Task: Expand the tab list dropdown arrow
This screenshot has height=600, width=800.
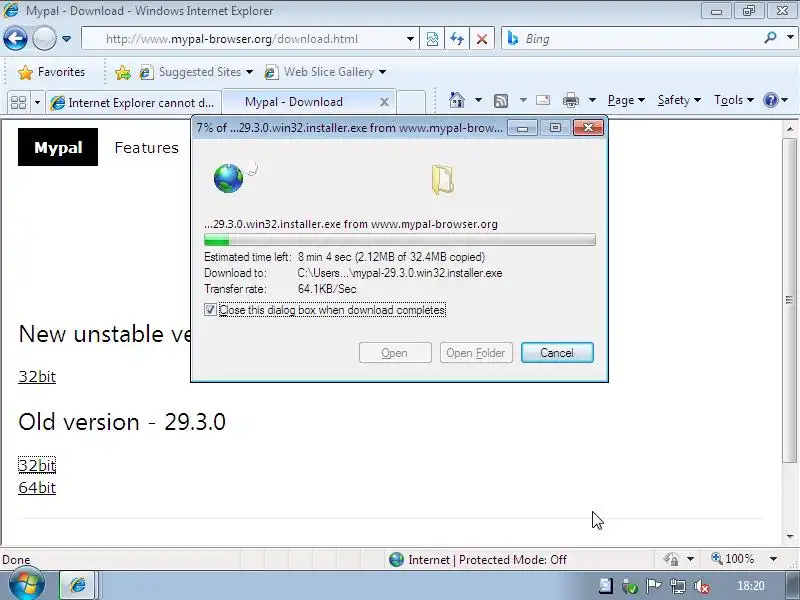Action: [x=37, y=103]
